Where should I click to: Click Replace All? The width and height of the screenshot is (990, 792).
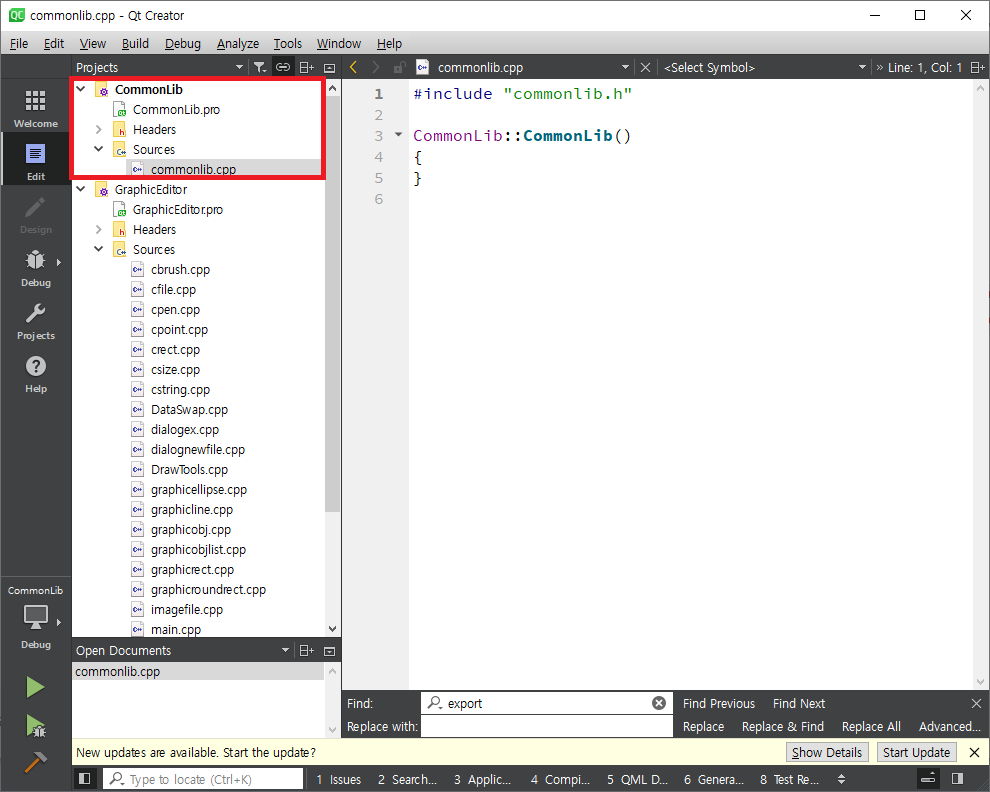pyautogui.click(x=871, y=726)
